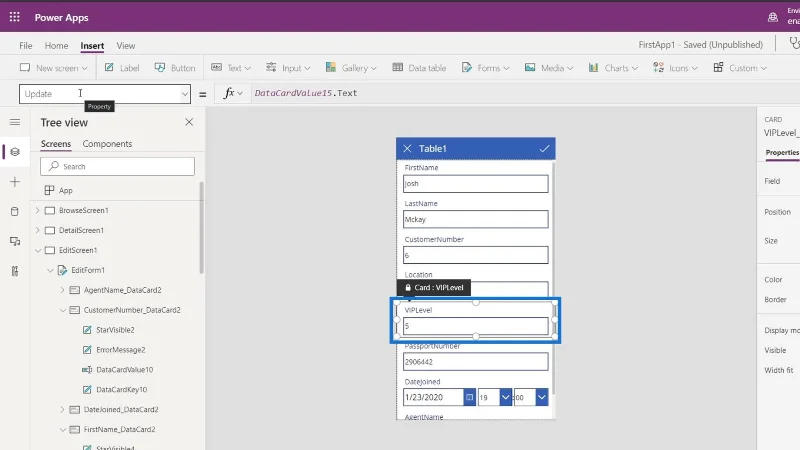Open the Charts dropdown
Image resolution: width=800 pixels, height=450 pixels.
click(613, 68)
